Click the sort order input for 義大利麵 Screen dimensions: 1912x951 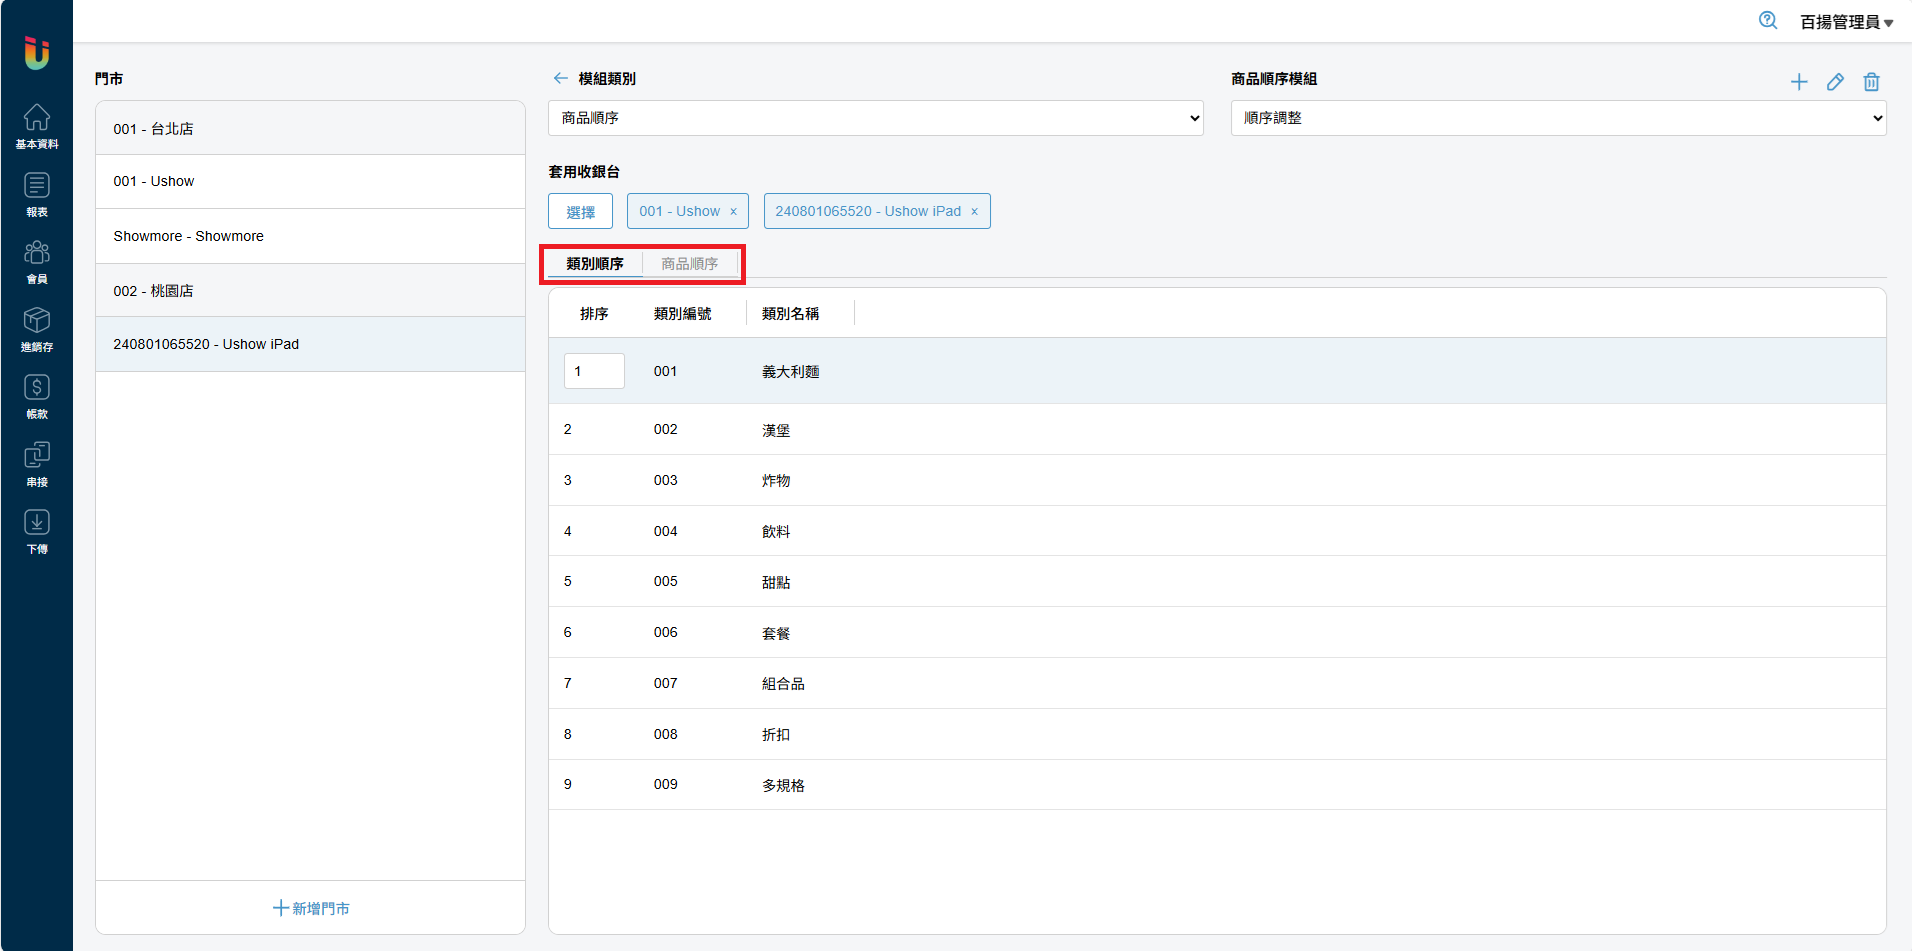(x=594, y=371)
